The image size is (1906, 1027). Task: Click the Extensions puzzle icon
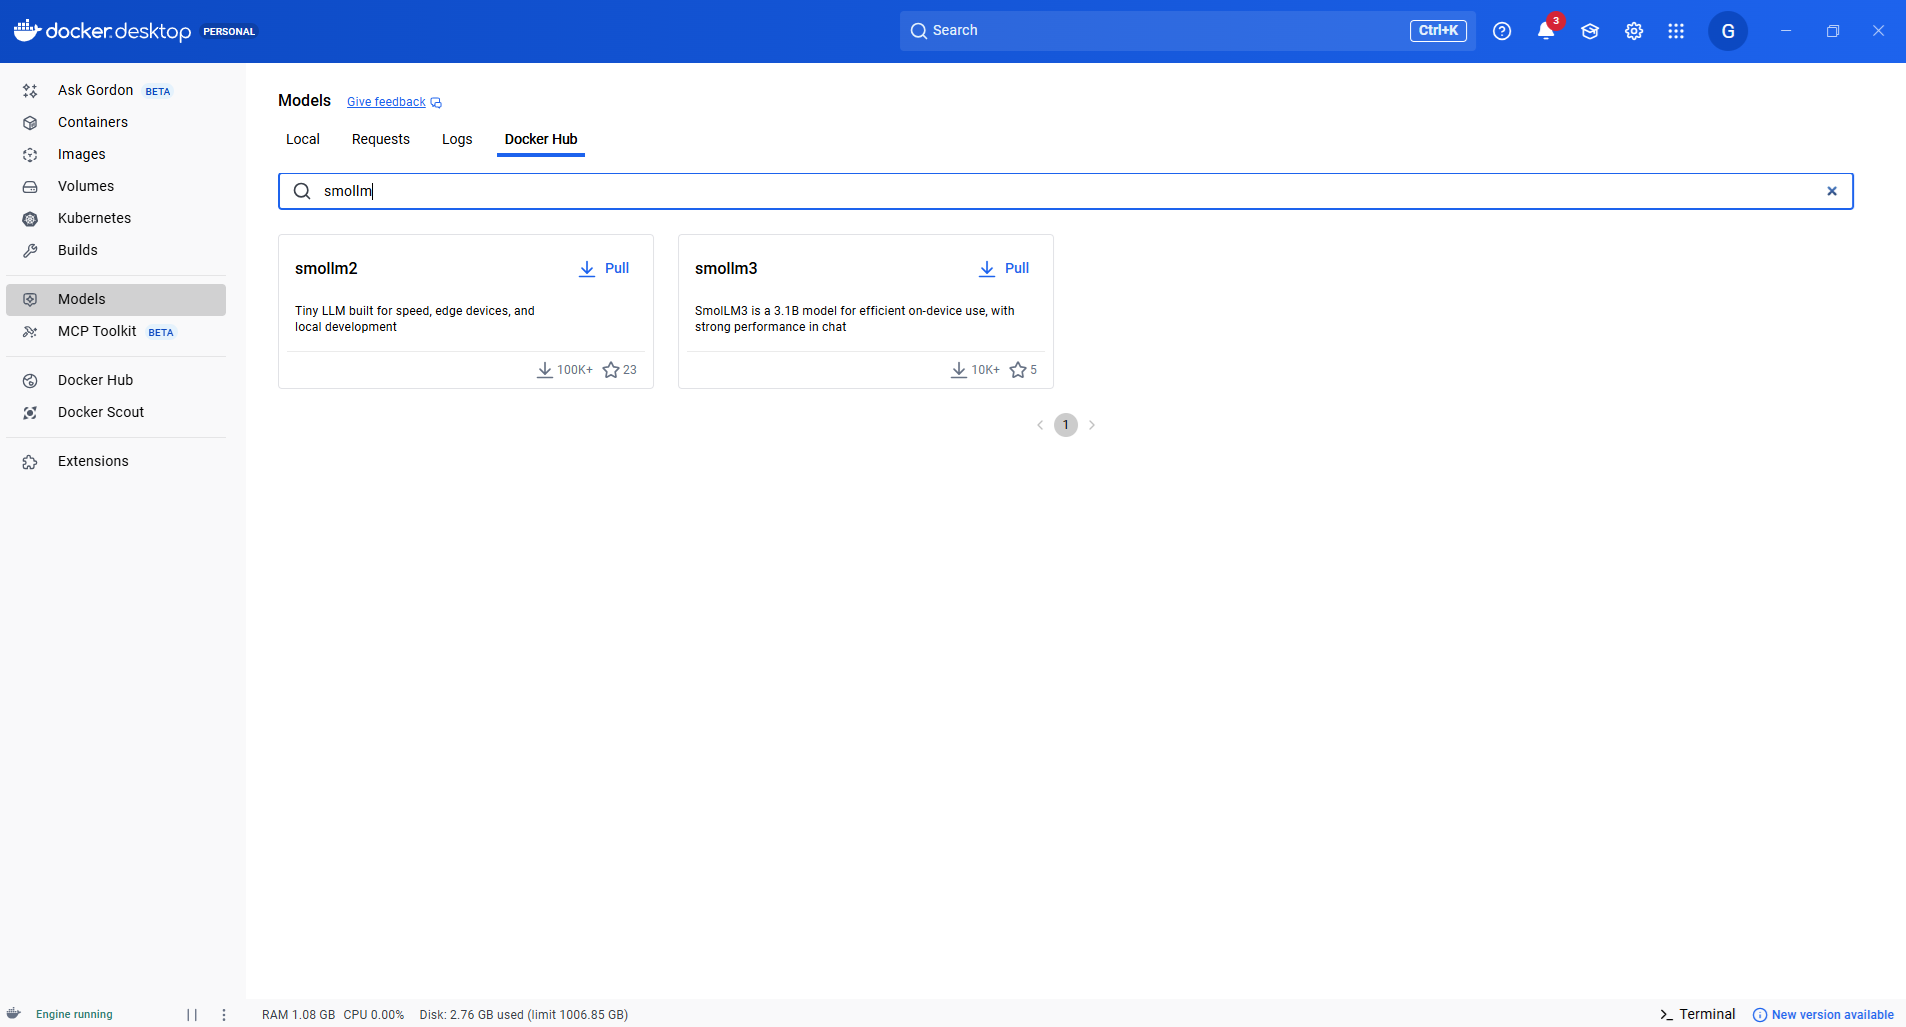tap(30, 462)
